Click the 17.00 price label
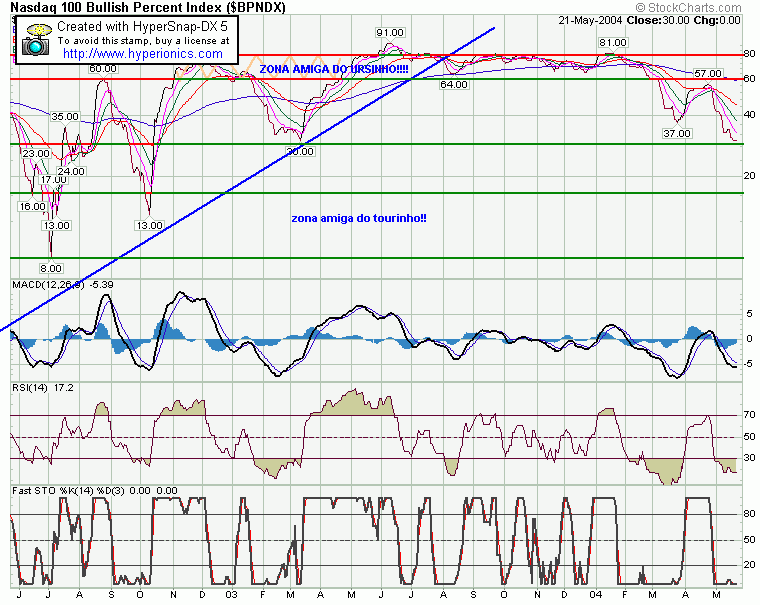 pyautogui.click(x=54, y=180)
